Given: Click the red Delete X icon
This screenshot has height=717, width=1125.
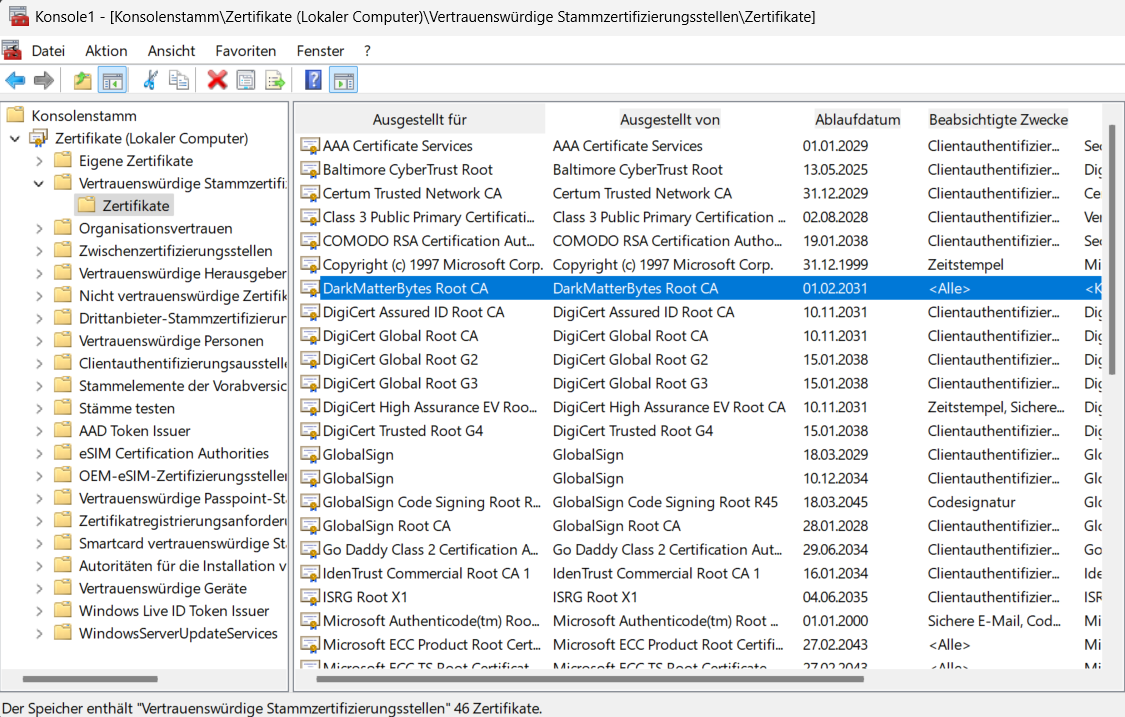Looking at the screenshot, I should tap(217, 80).
